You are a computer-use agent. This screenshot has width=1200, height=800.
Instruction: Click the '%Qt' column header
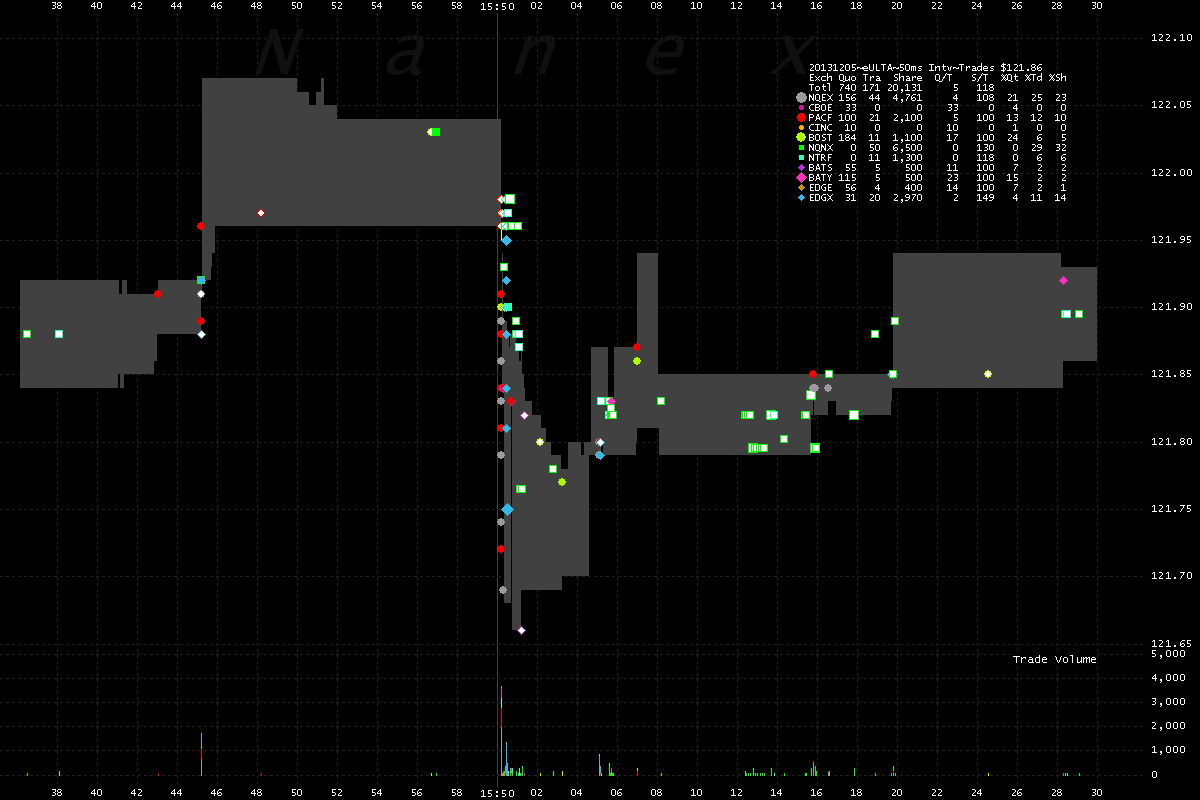click(1010, 78)
